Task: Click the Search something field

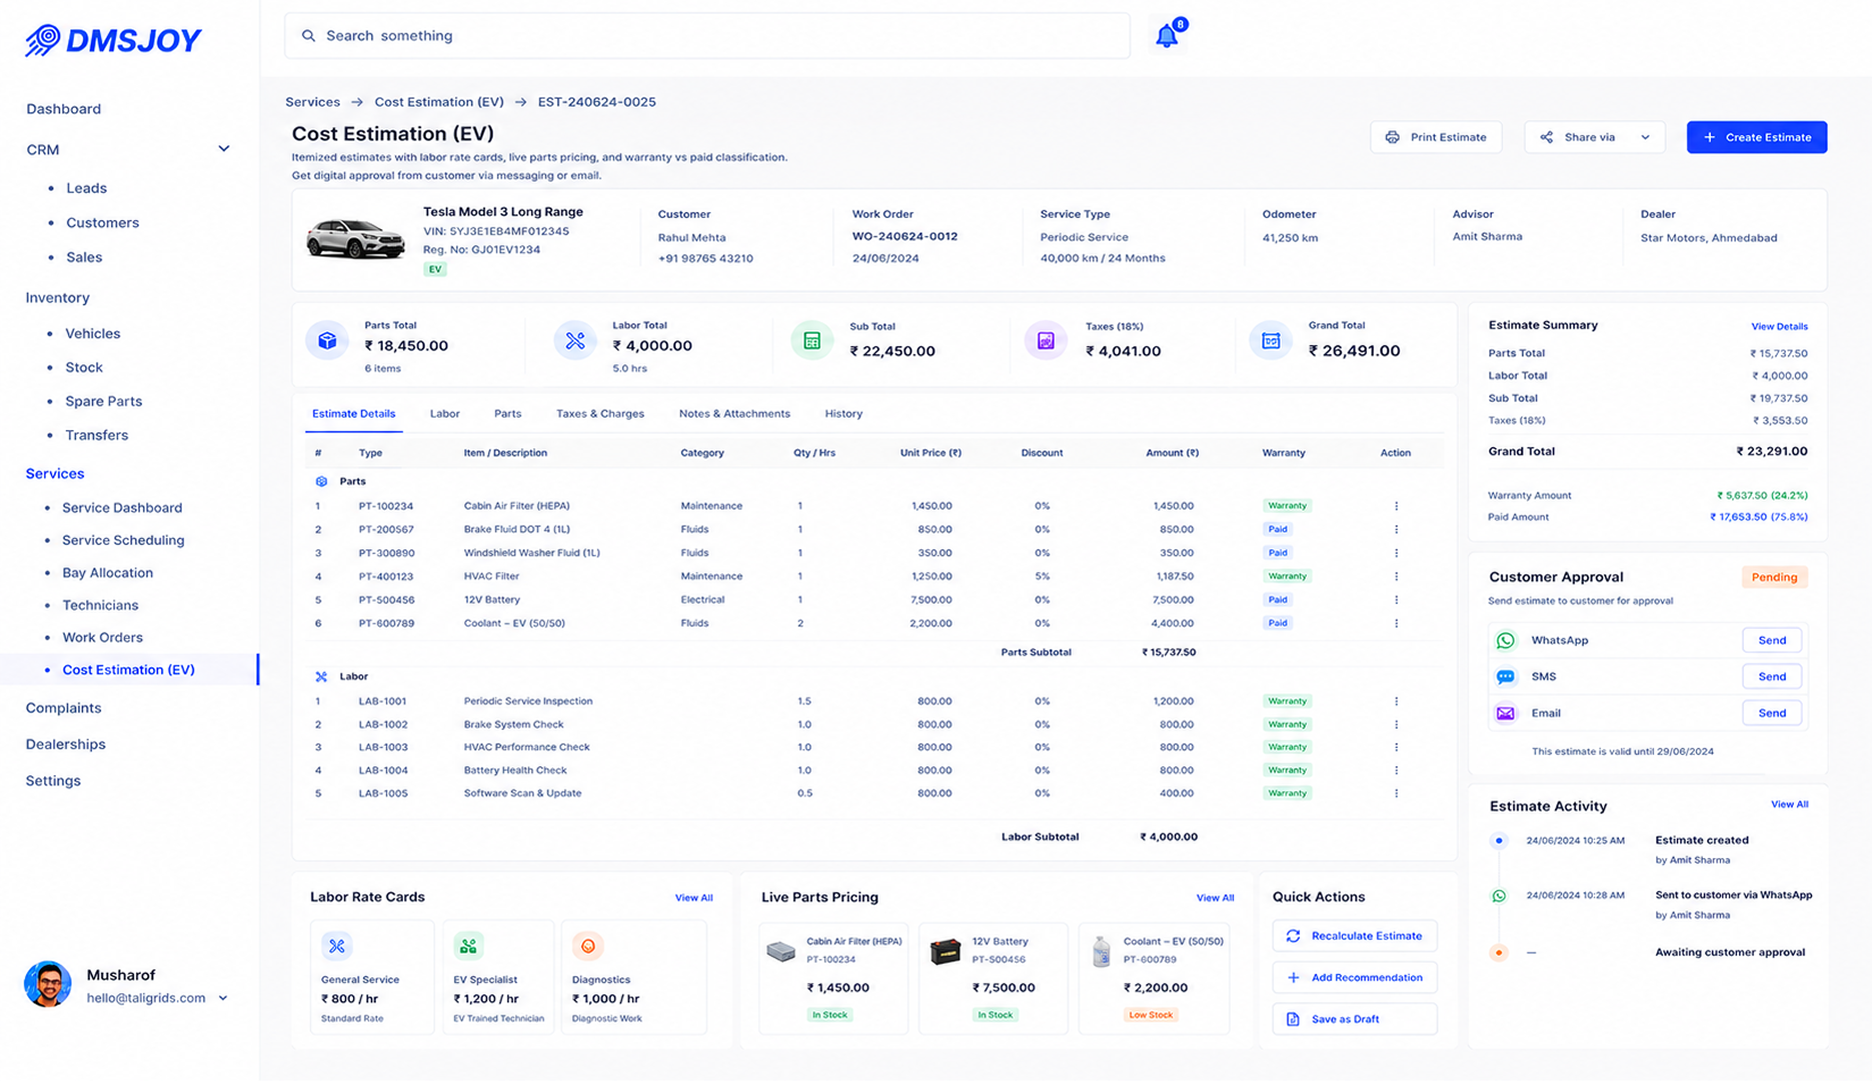Action: click(x=707, y=36)
